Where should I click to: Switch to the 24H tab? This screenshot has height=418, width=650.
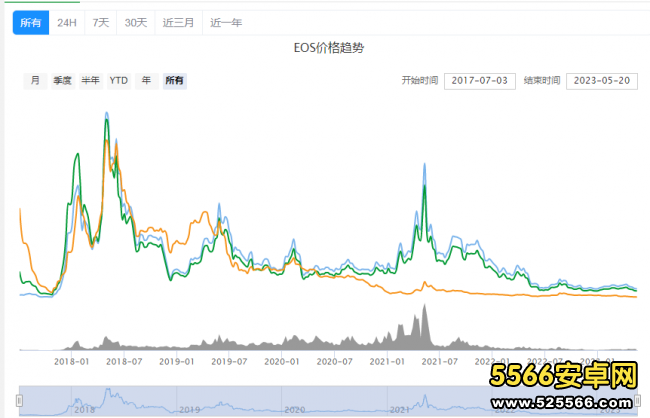coord(67,22)
